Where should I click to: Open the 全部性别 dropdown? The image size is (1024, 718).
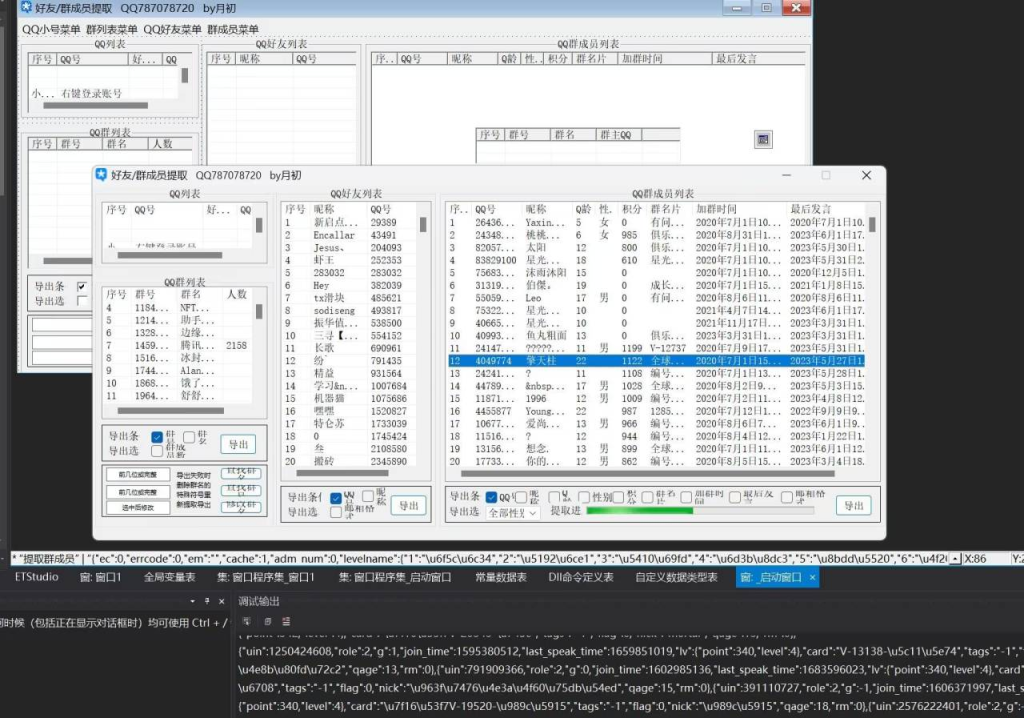tap(513, 513)
